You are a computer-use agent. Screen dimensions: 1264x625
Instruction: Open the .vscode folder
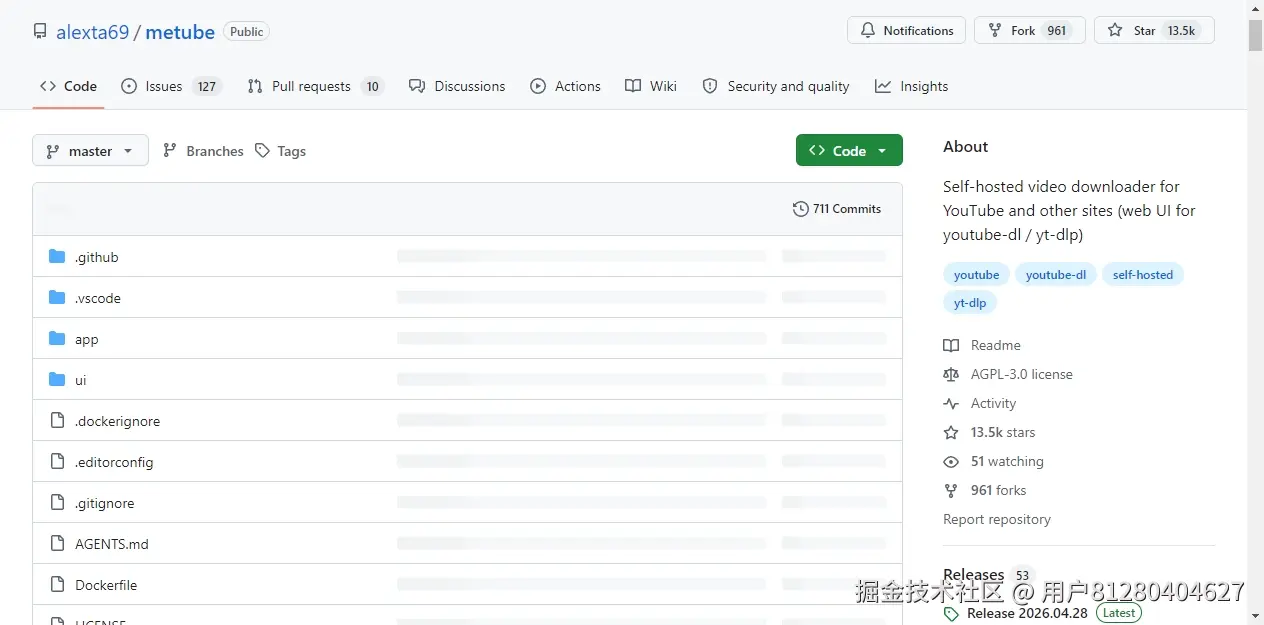(98, 298)
